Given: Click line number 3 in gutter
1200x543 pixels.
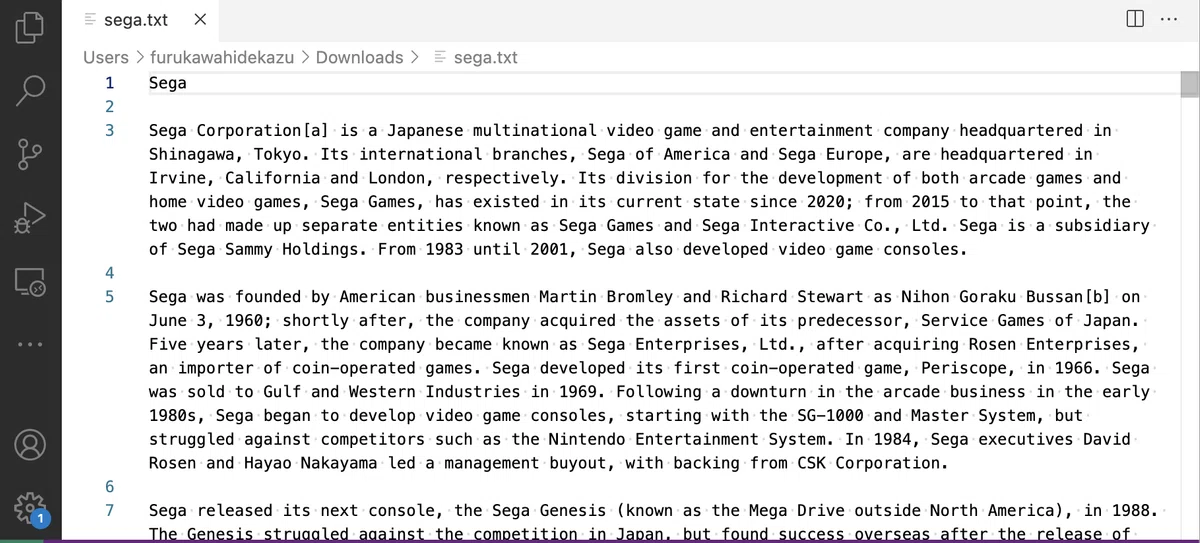Looking at the screenshot, I should point(109,130).
